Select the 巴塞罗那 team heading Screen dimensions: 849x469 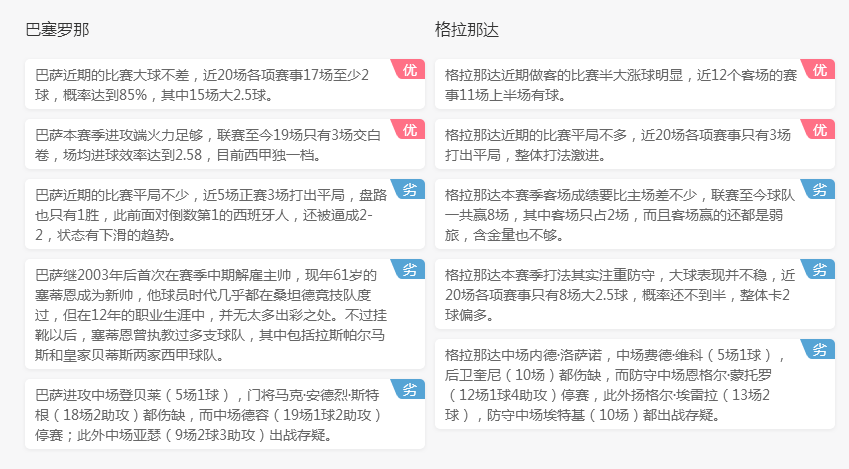pos(57,29)
